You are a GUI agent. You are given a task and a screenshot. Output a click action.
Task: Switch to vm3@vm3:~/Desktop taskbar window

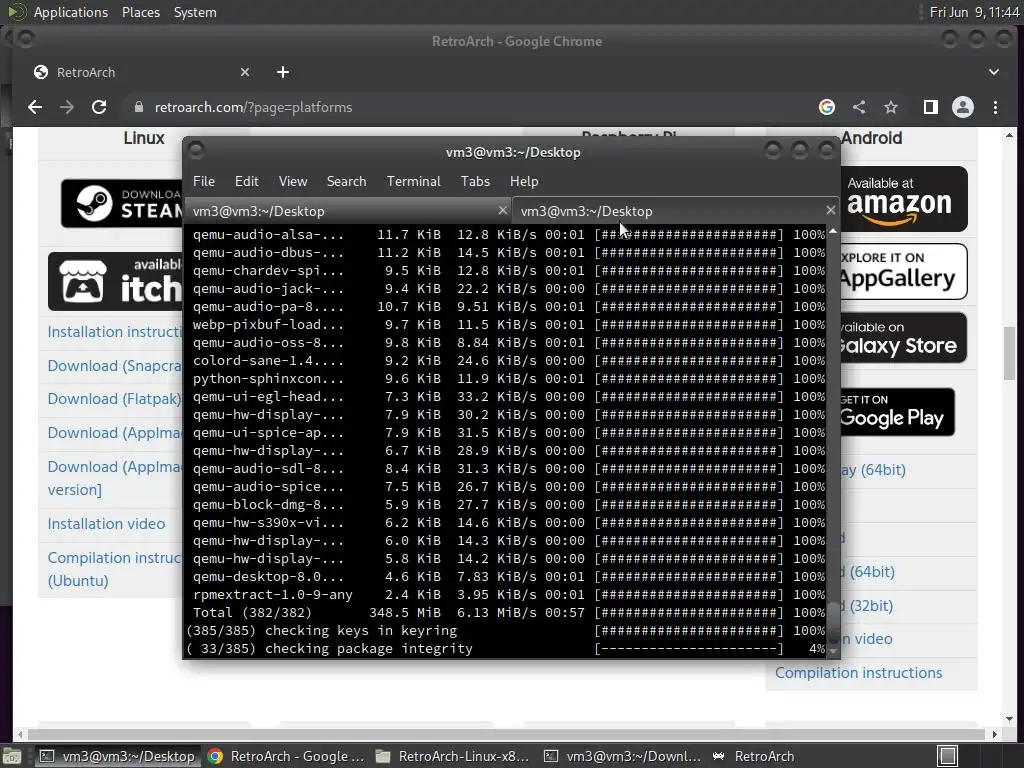[x=116, y=756]
